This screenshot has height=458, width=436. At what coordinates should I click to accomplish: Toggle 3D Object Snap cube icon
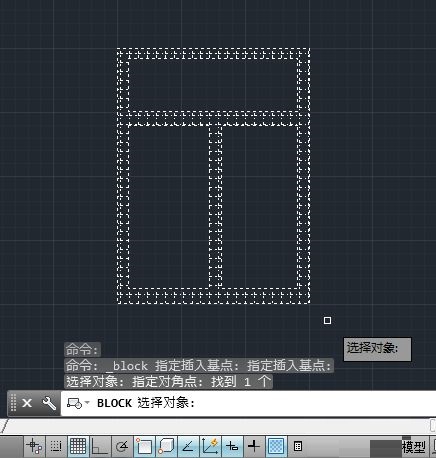[166, 446]
